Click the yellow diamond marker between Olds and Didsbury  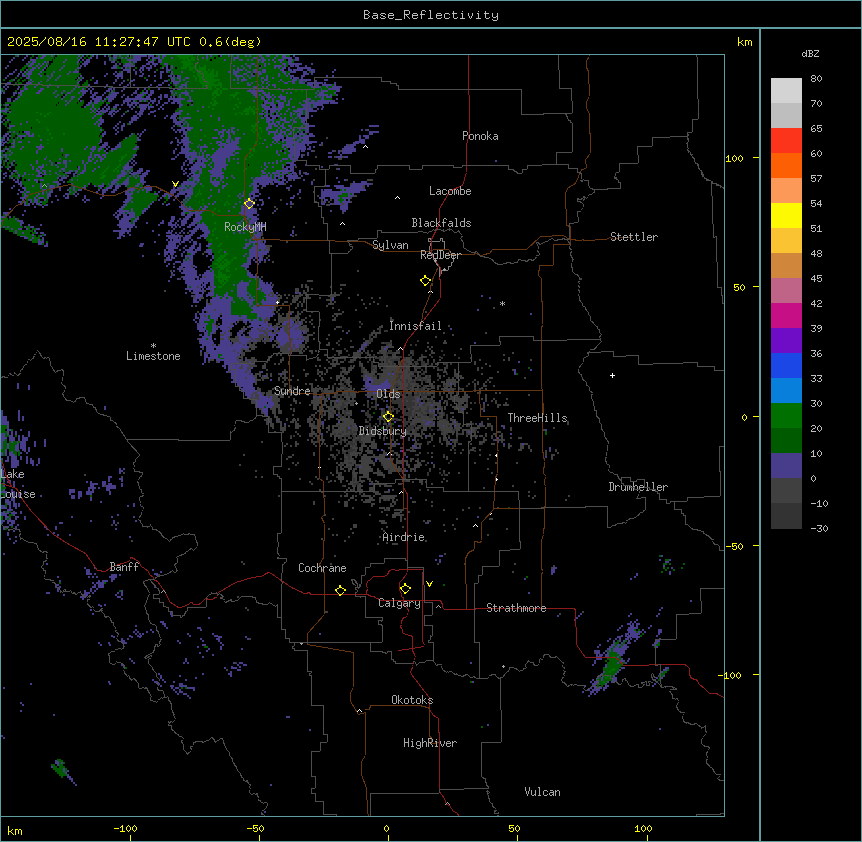[x=388, y=417]
